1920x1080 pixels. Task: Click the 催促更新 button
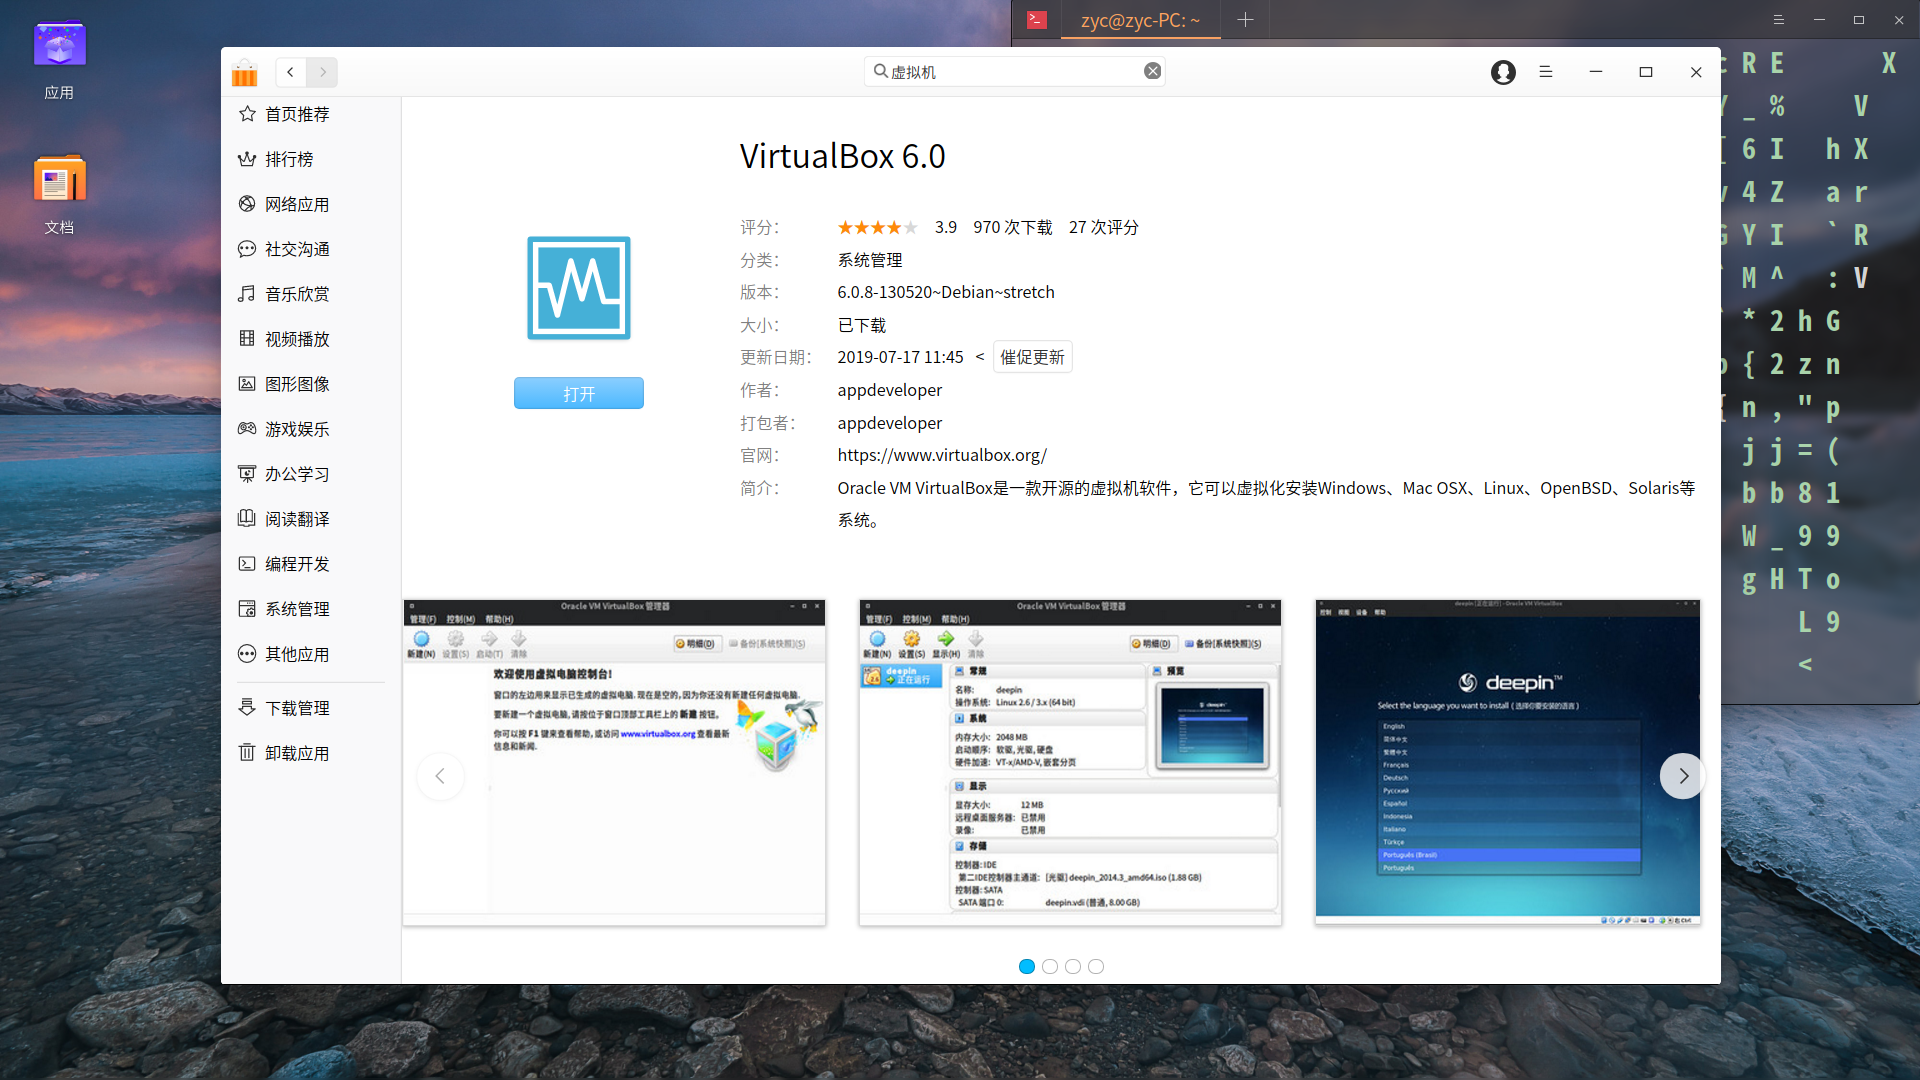[x=1032, y=357]
